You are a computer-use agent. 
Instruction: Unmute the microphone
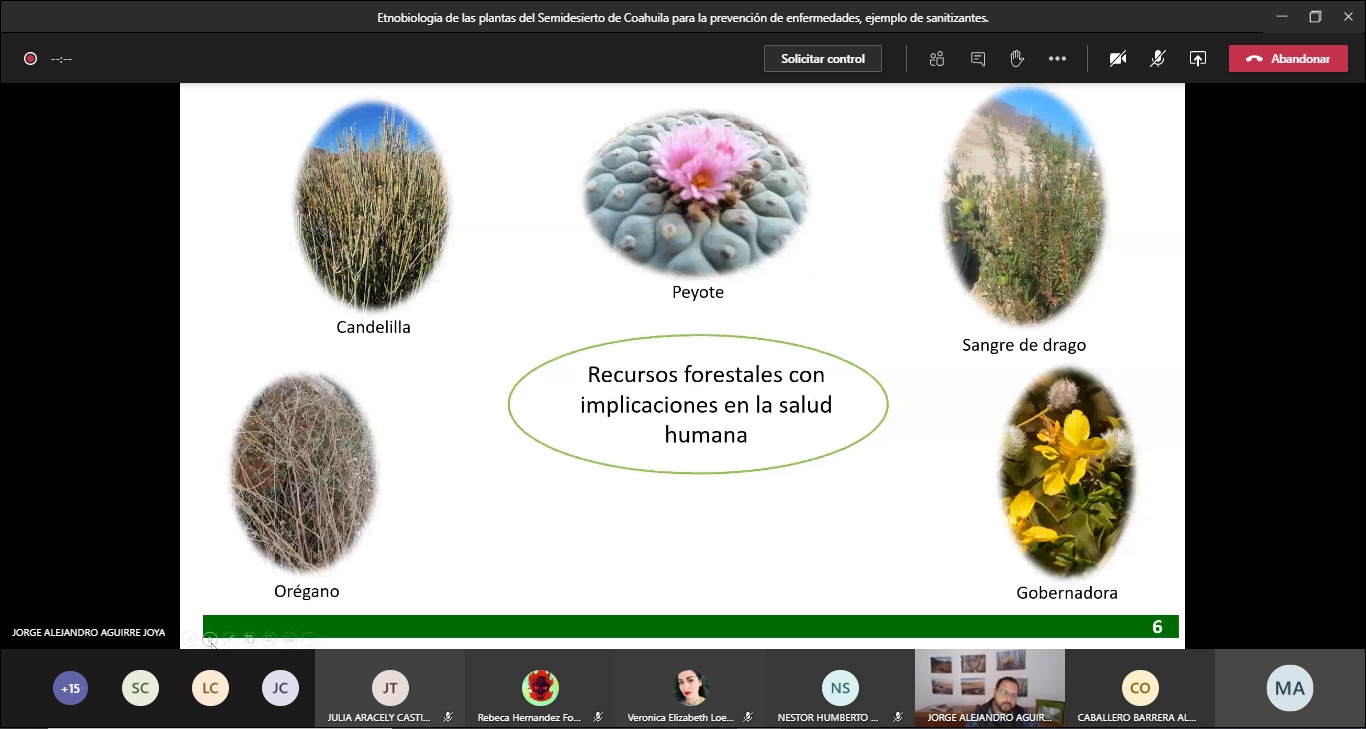(1158, 59)
